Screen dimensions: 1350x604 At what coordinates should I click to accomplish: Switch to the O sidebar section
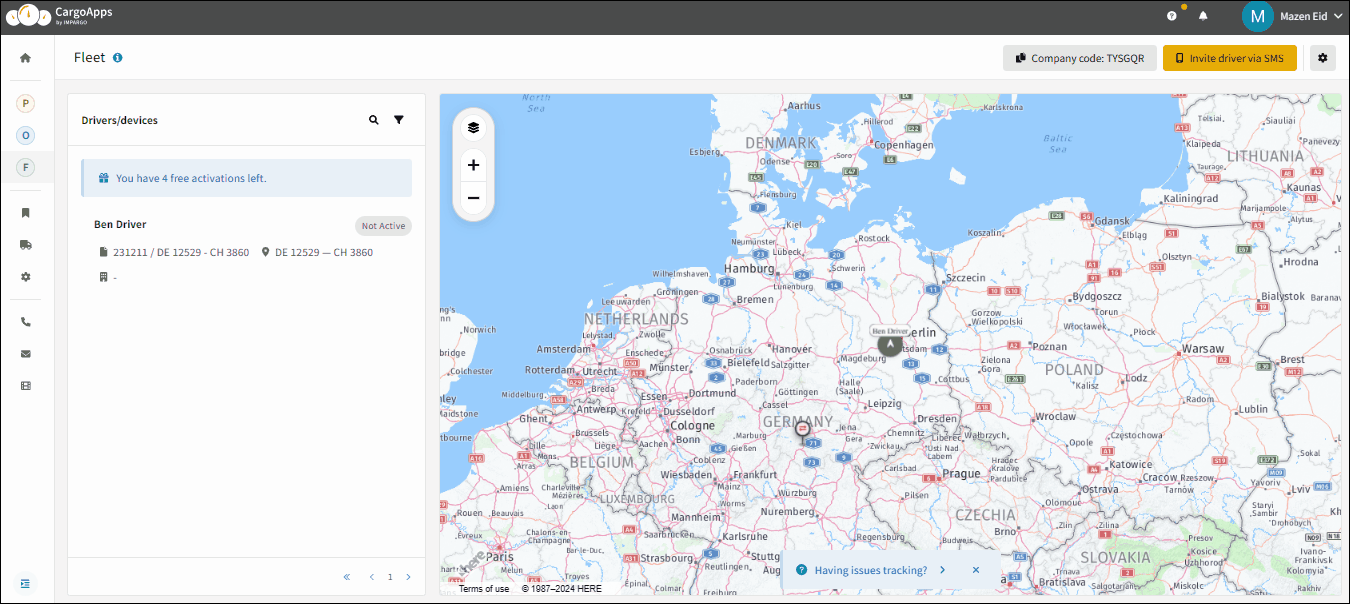tap(26, 135)
